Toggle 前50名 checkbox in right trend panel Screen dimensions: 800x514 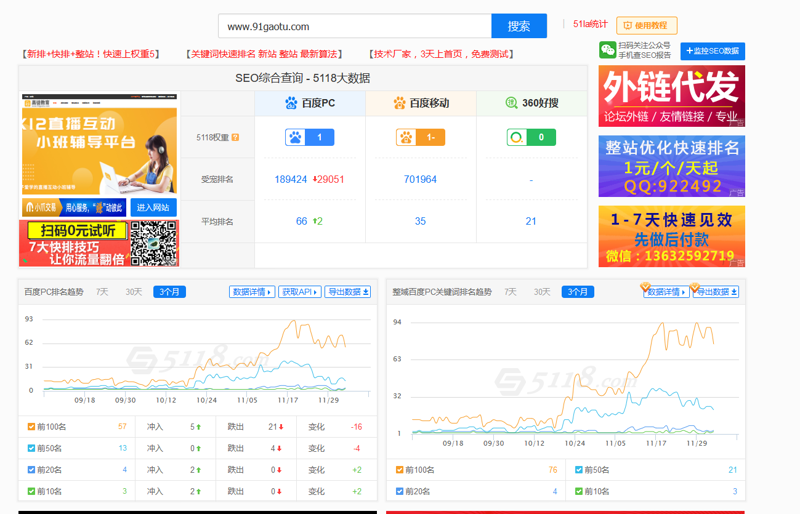pos(579,470)
